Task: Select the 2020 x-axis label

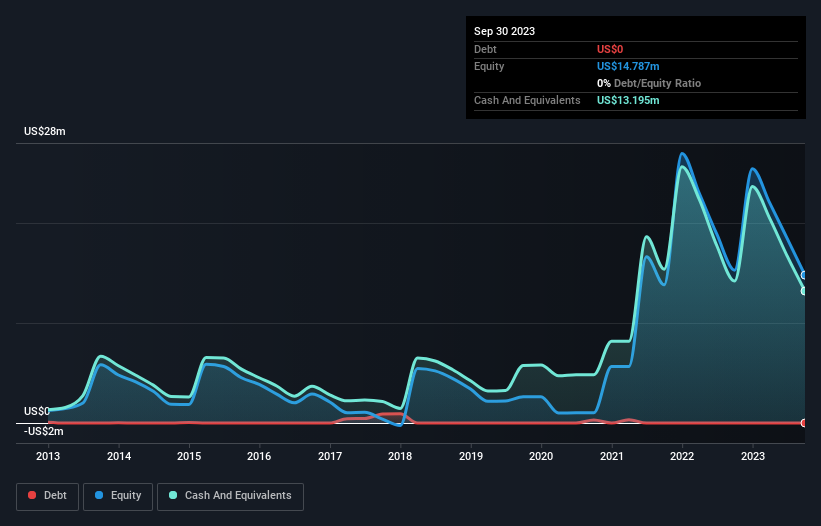Action: 541,456
